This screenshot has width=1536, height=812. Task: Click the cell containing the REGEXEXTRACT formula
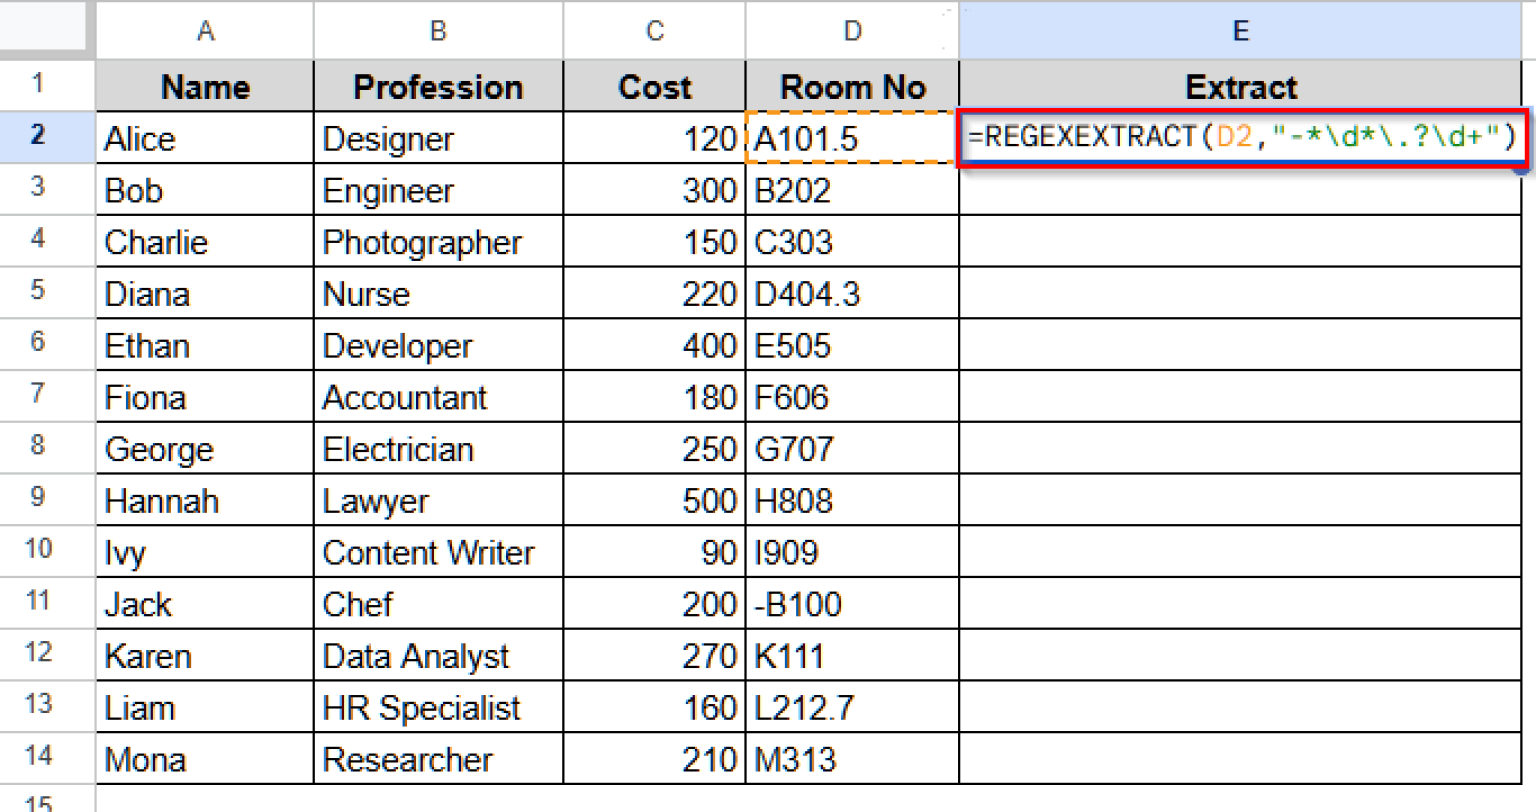(x=1240, y=137)
